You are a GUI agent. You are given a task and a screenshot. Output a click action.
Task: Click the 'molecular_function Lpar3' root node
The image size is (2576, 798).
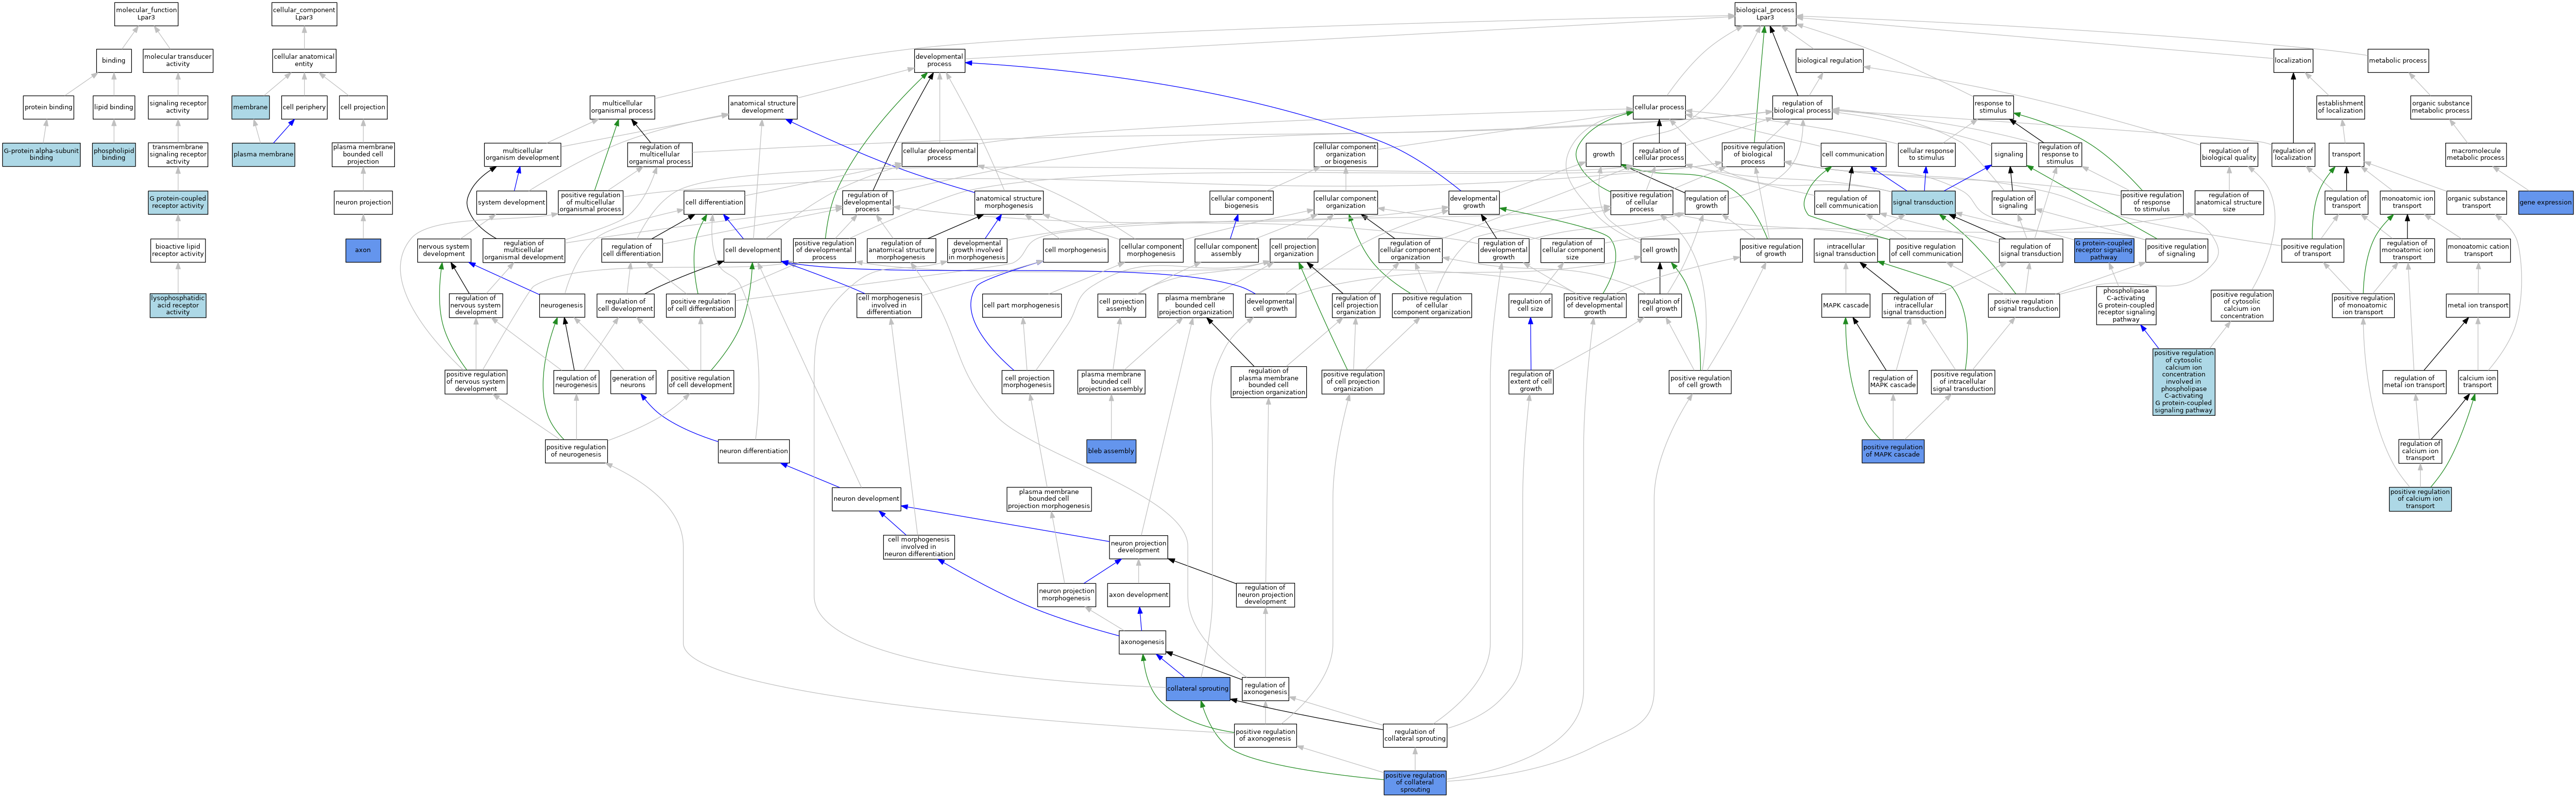(146, 14)
